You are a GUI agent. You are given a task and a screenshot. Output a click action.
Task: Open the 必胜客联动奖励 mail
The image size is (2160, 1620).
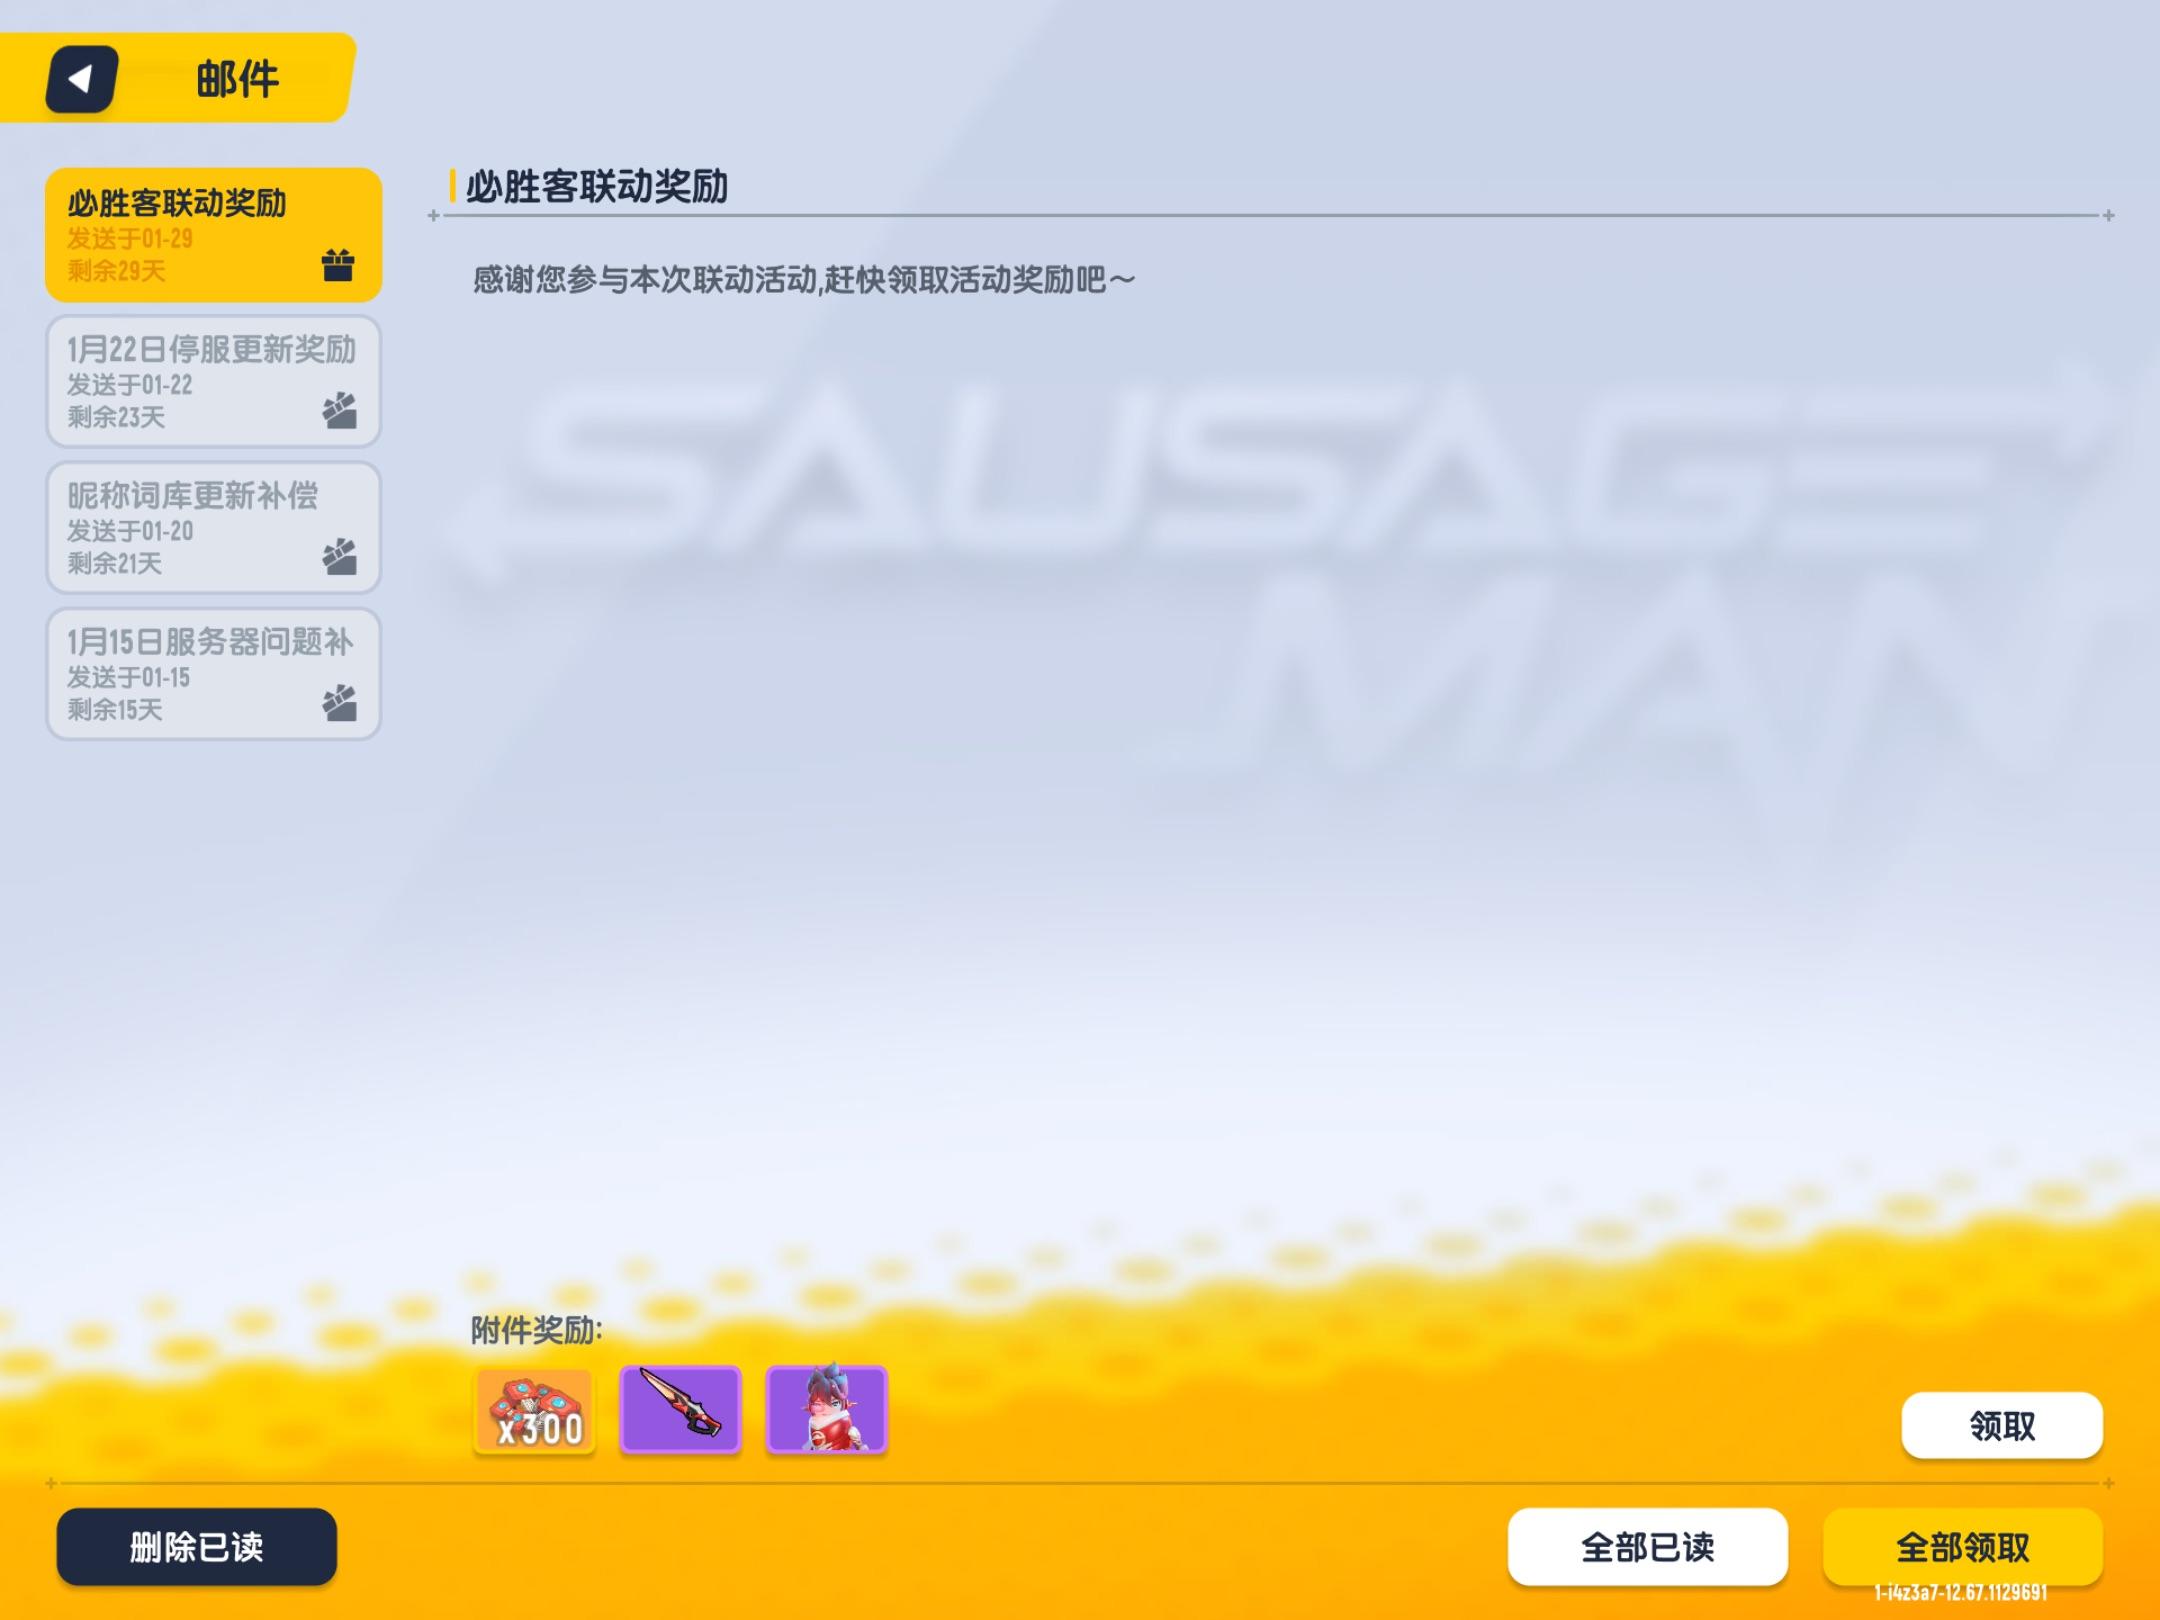click(x=214, y=235)
